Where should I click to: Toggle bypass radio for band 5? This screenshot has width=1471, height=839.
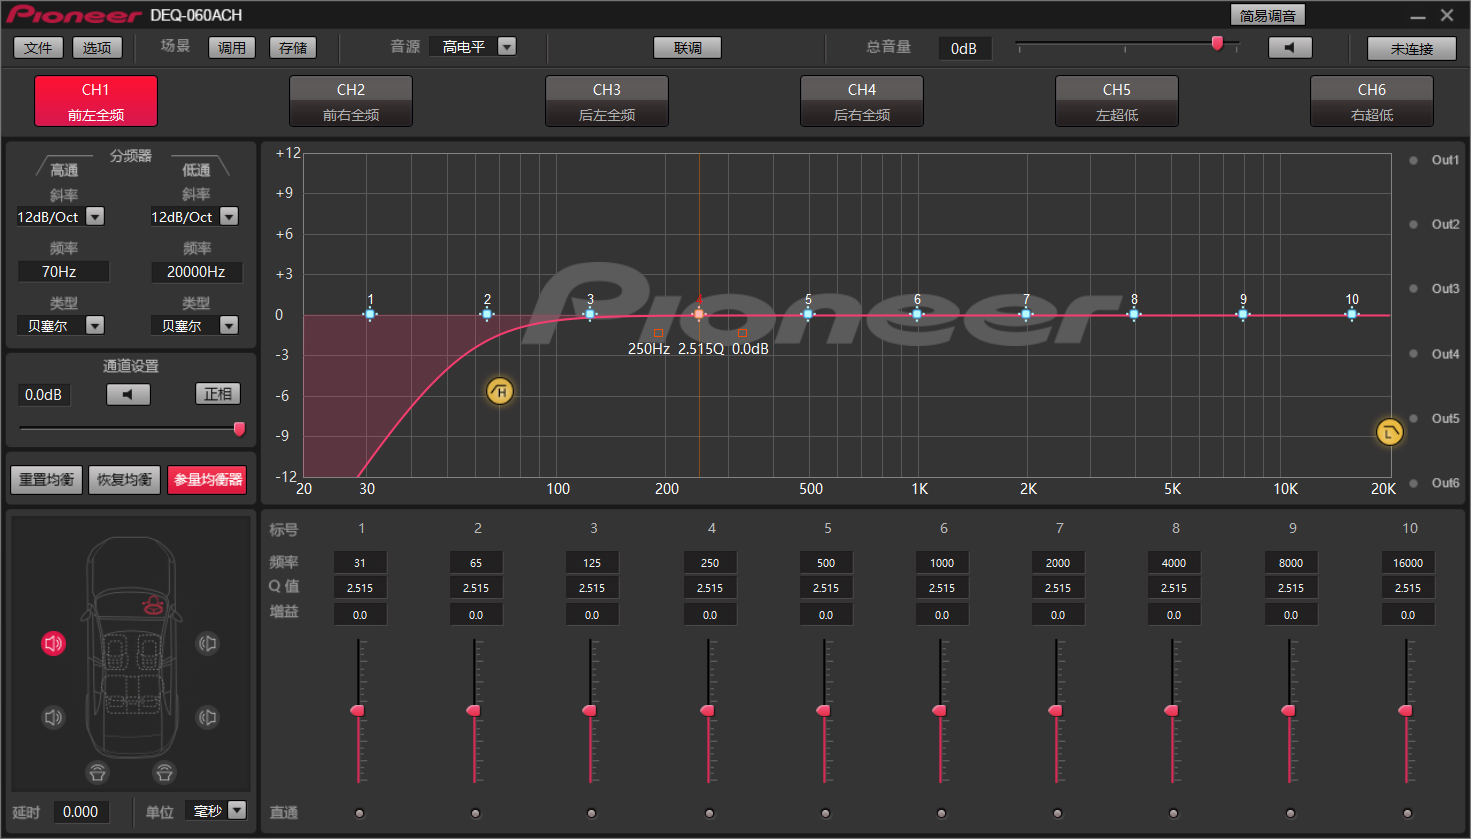coord(826,813)
